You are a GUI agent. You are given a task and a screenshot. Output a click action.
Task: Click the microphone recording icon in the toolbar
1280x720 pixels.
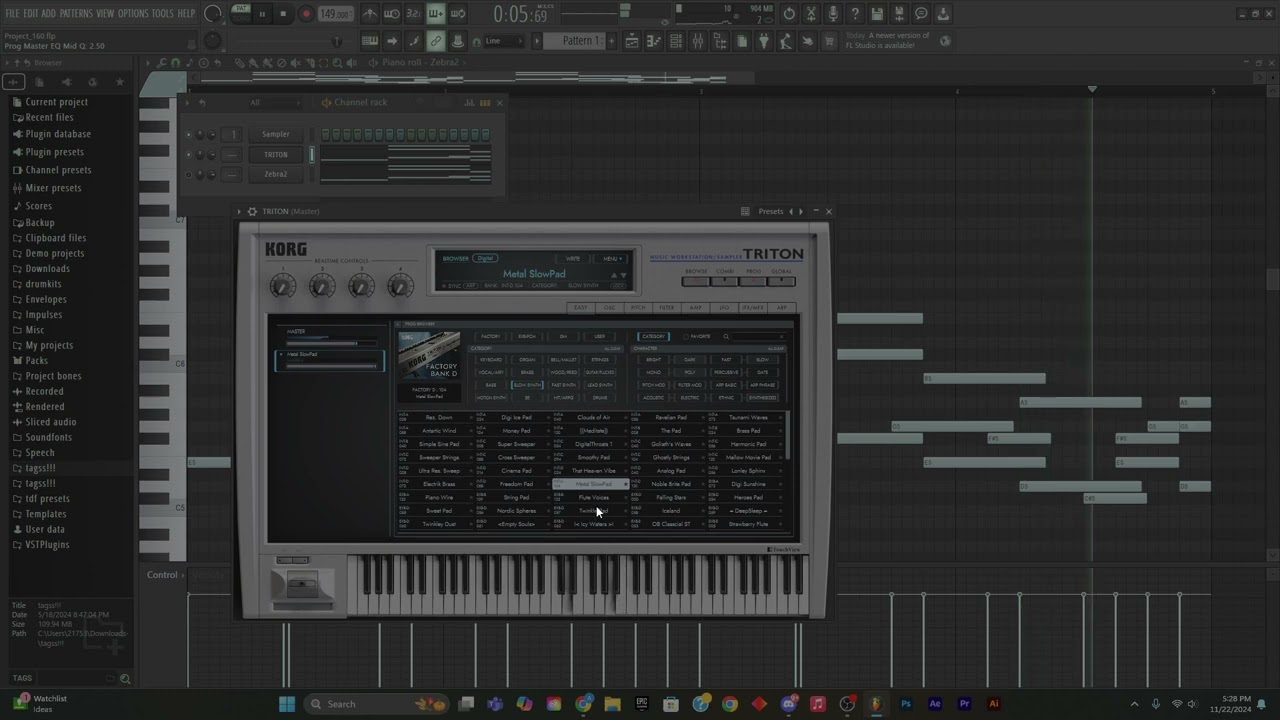click(x=833, y=14)
